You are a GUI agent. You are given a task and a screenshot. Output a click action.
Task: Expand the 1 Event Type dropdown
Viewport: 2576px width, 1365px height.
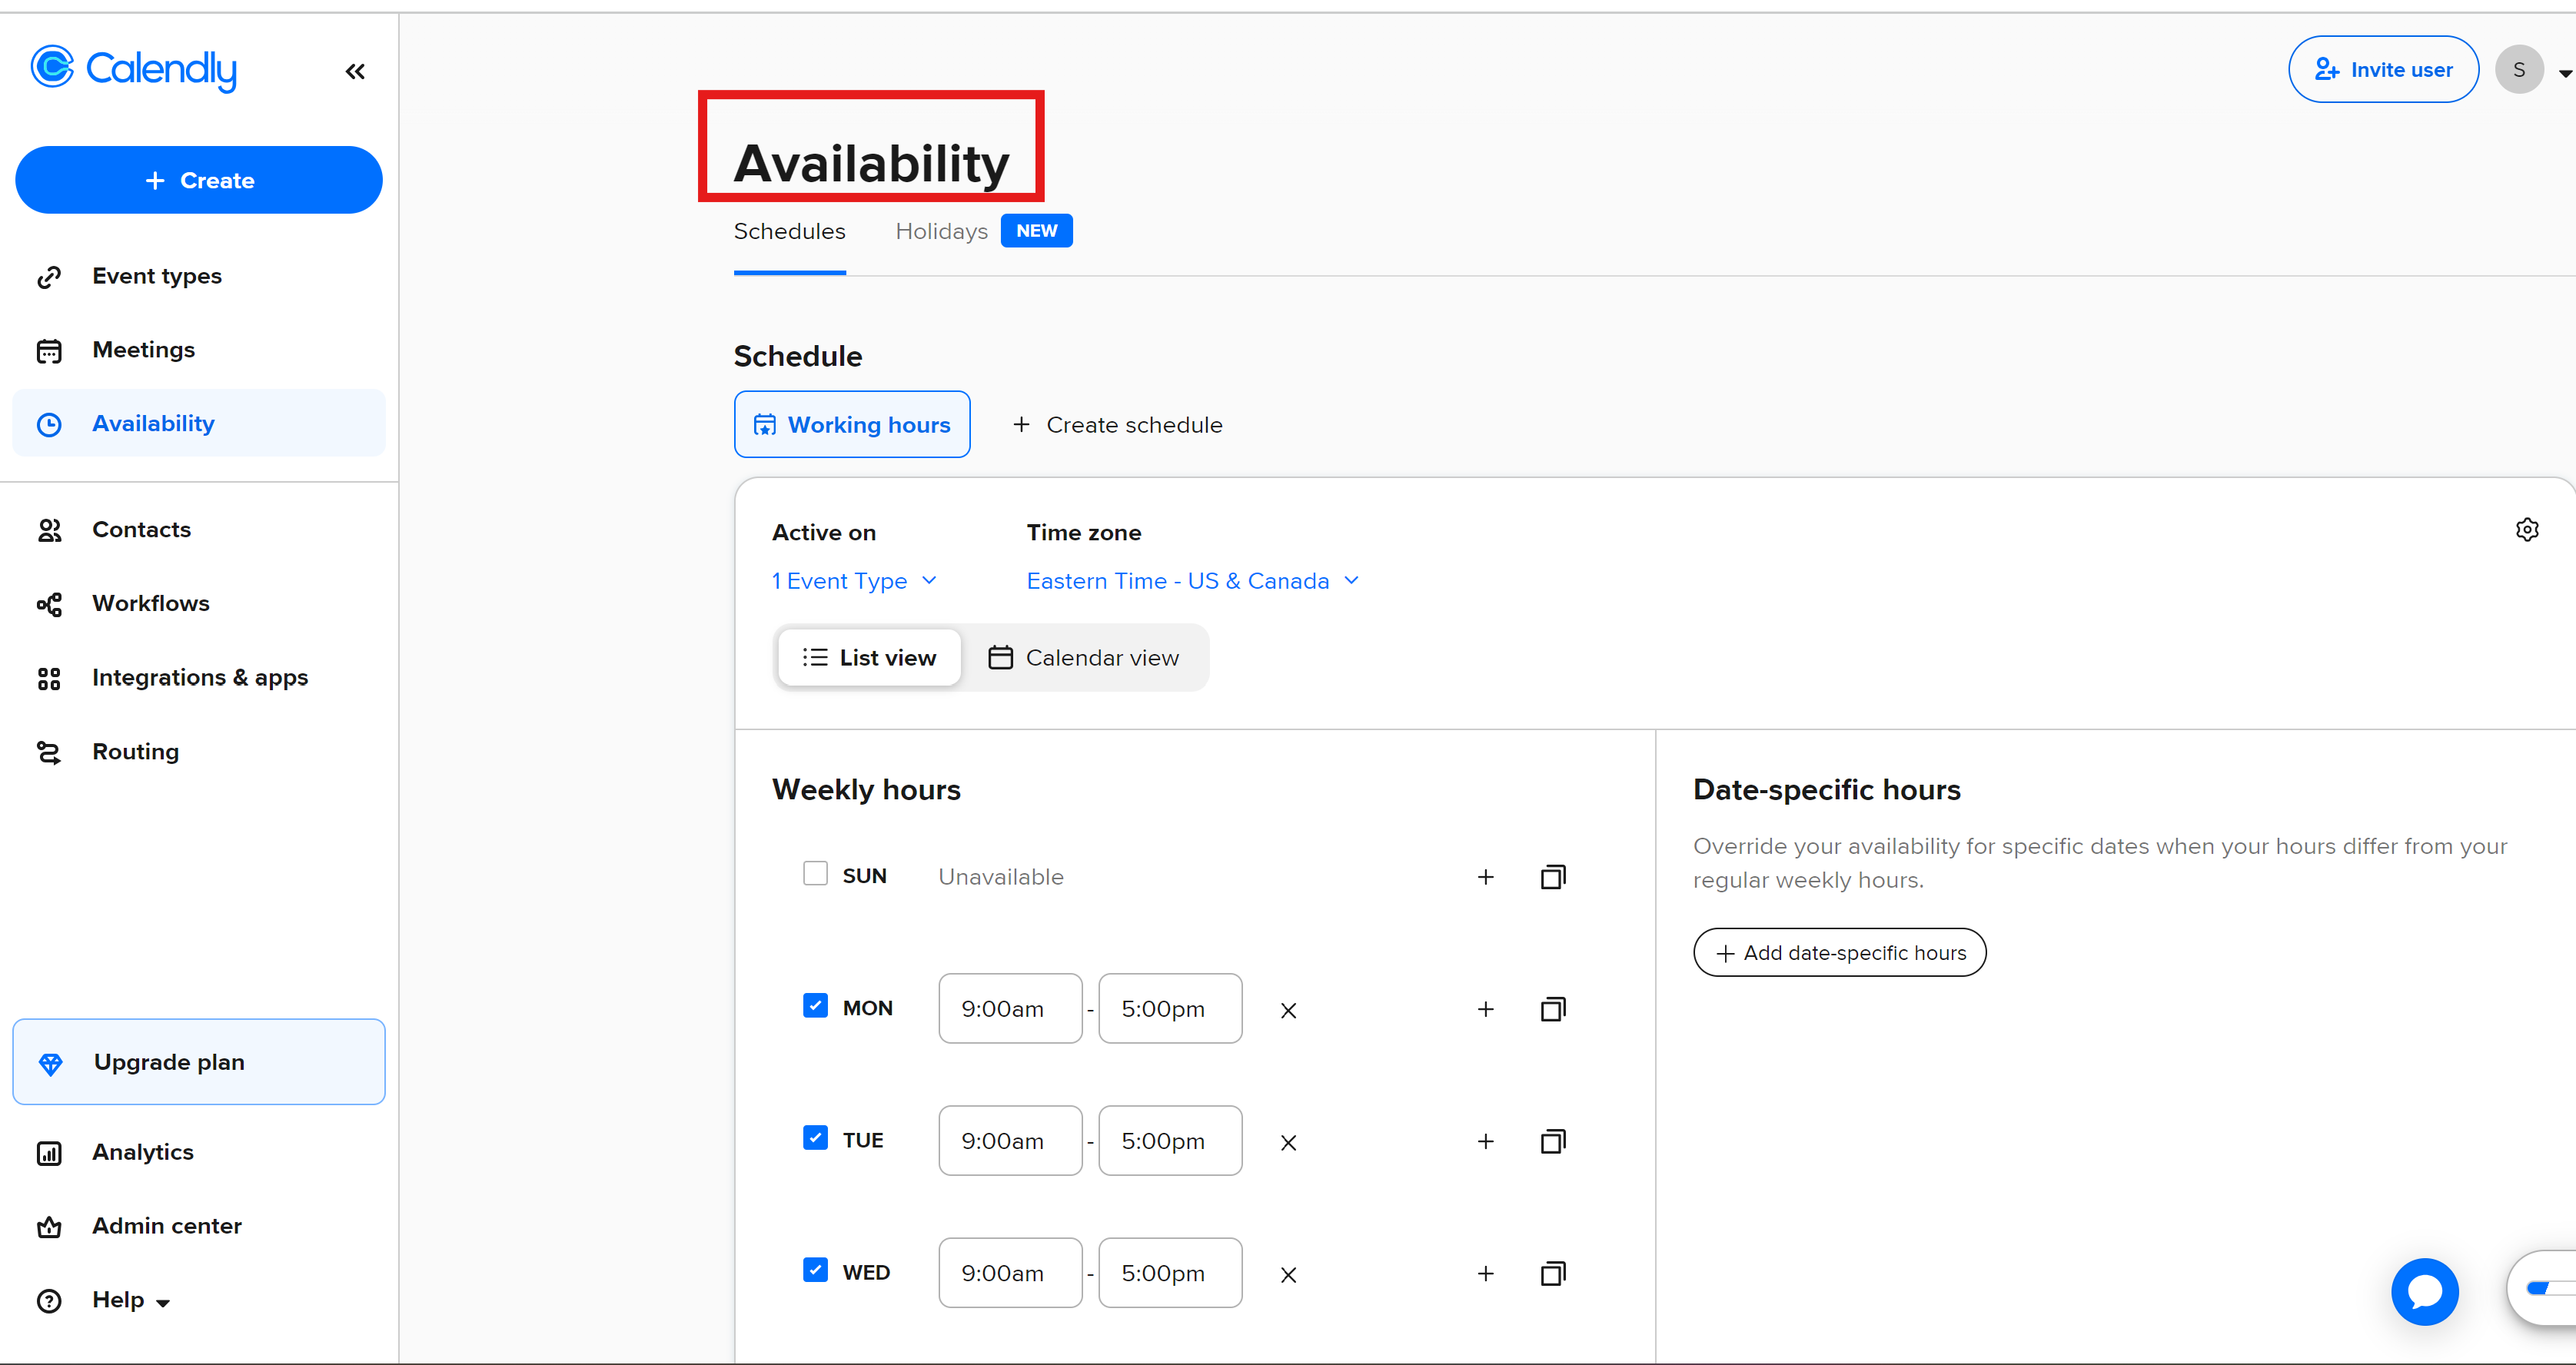click(854, 581)
